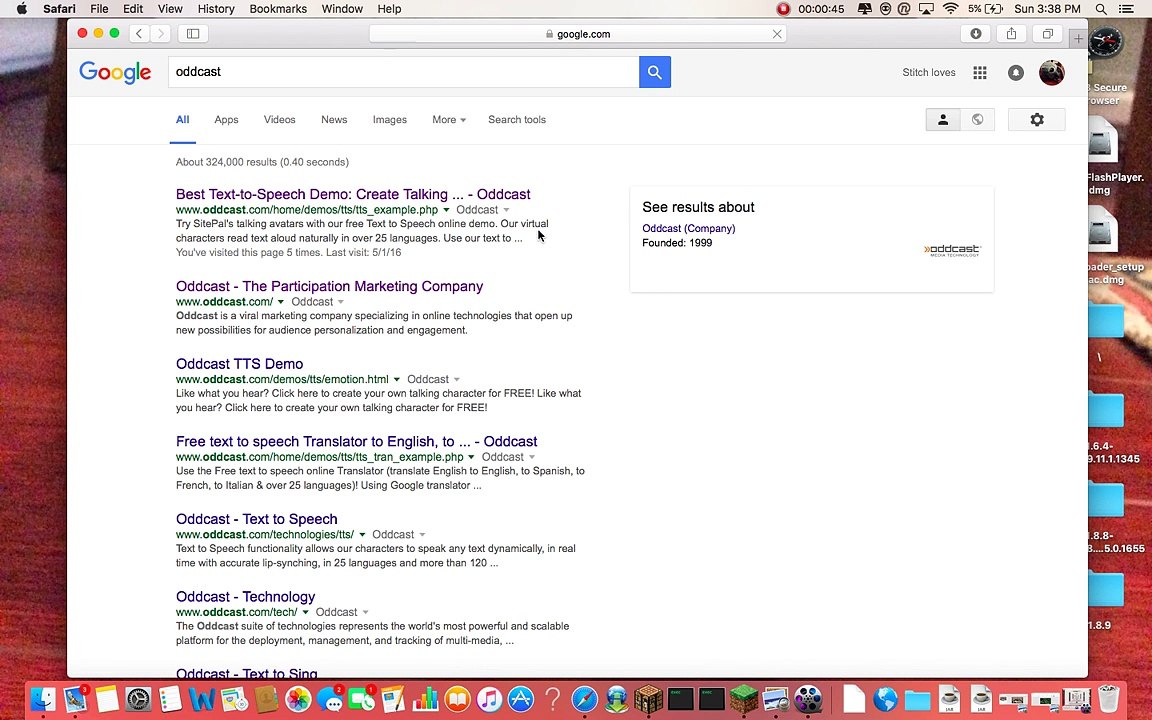The image size is (1152, 720).
Task: Switch to the News search tab
Action: click(334, 120)
